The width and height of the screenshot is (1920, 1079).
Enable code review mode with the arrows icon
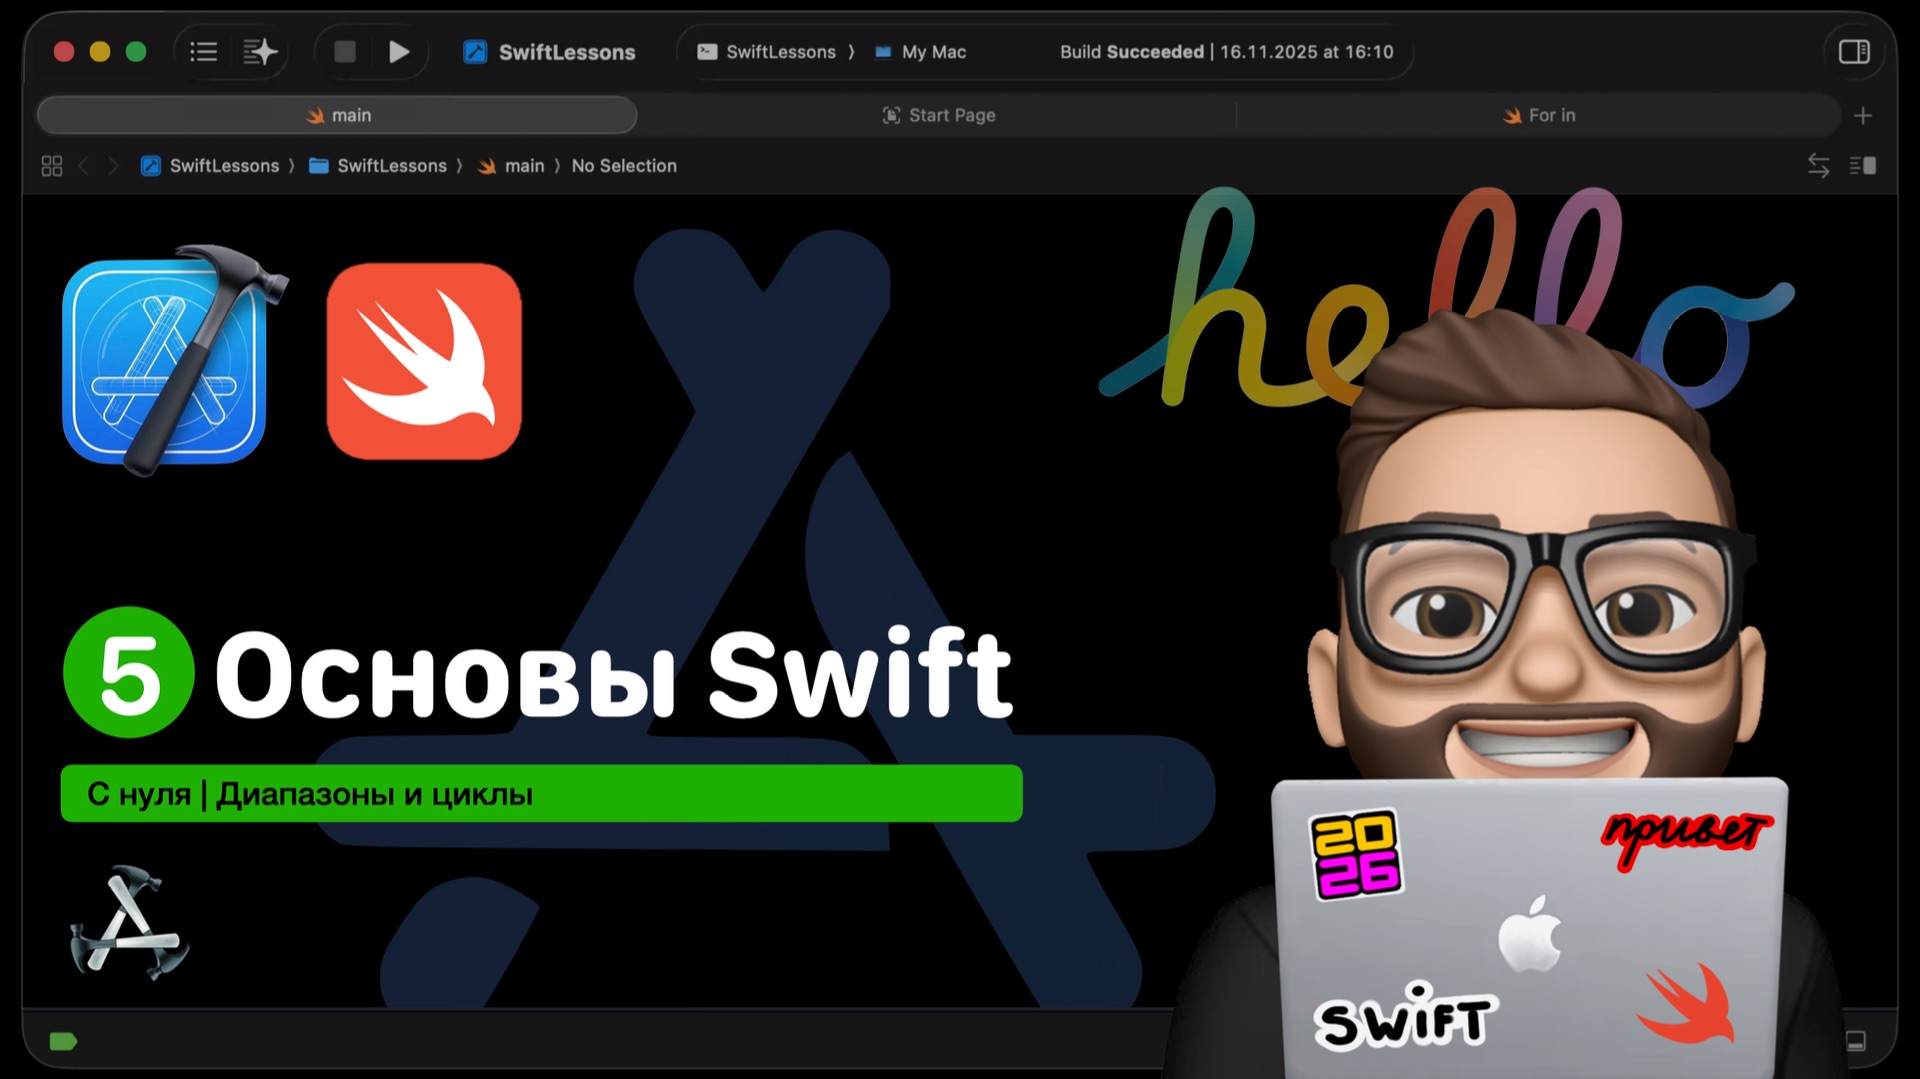click(x=1817, y=165)
